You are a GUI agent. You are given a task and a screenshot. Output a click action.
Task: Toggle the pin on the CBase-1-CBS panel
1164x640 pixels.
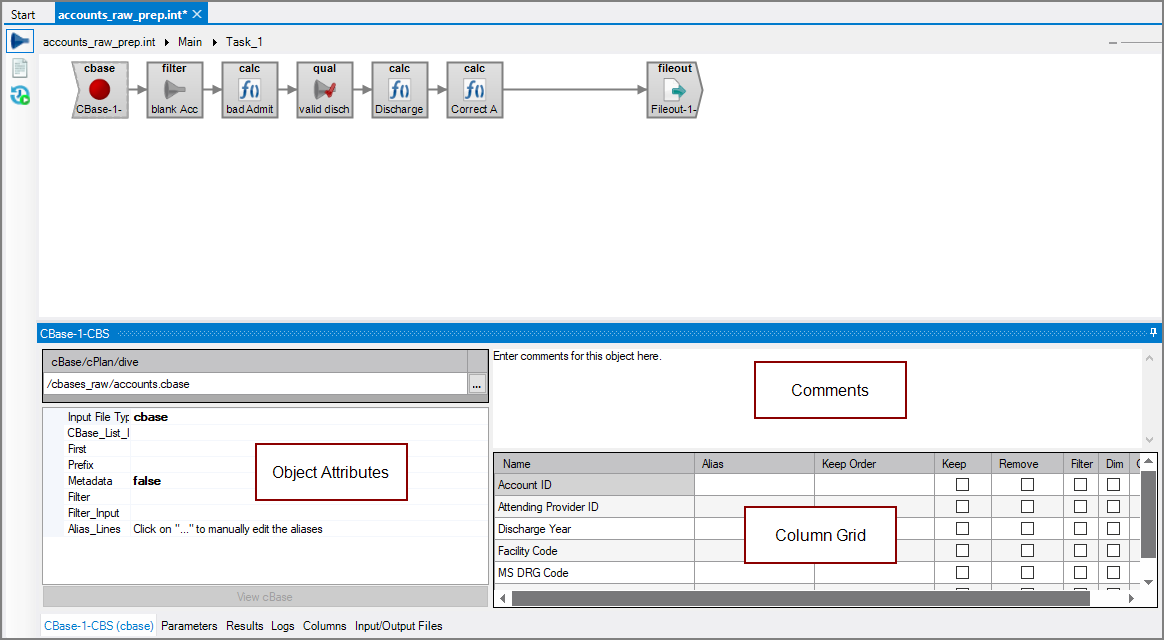[x=1152, y=331]
